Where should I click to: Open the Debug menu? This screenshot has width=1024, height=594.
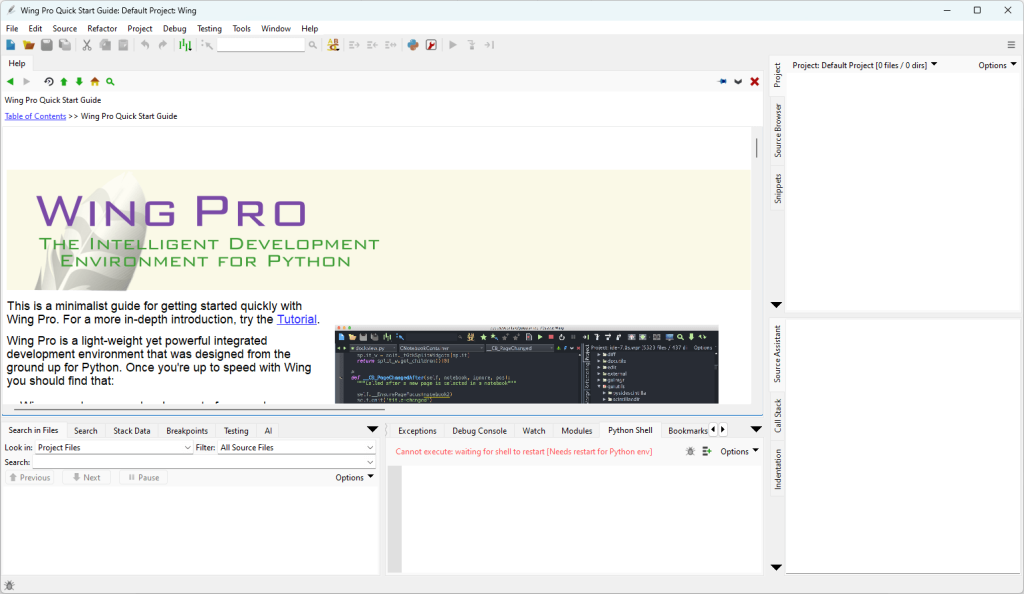point(174,28)
